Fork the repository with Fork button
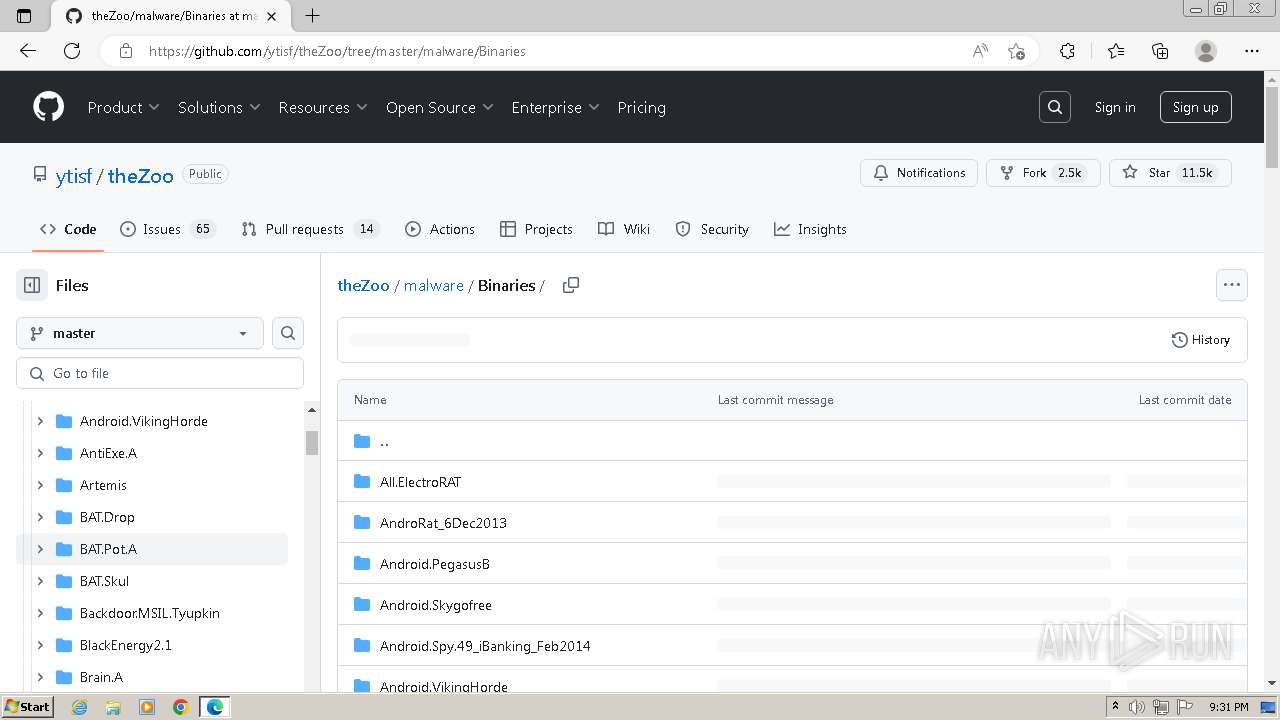 coord(1043,173)
